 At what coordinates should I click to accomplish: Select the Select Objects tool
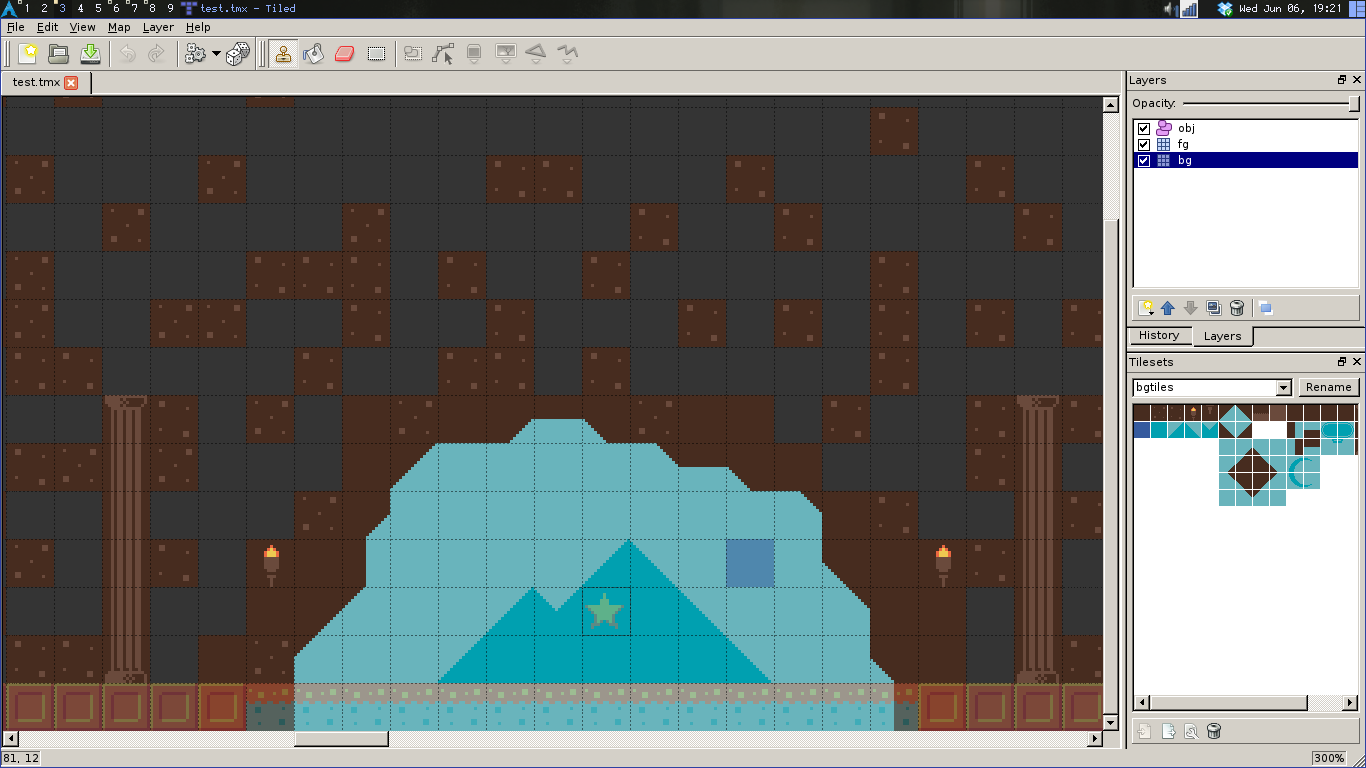point(413,54)
